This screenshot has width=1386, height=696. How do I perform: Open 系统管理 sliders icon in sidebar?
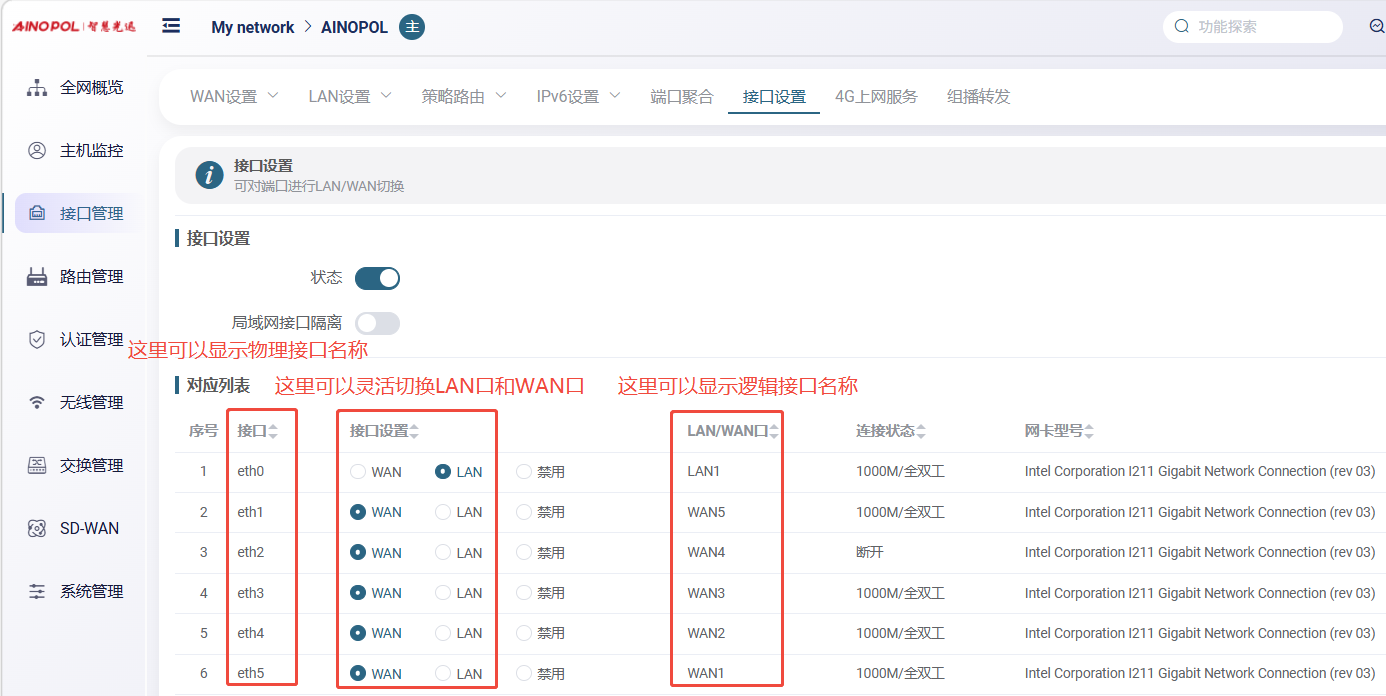(x=37, y=592)
